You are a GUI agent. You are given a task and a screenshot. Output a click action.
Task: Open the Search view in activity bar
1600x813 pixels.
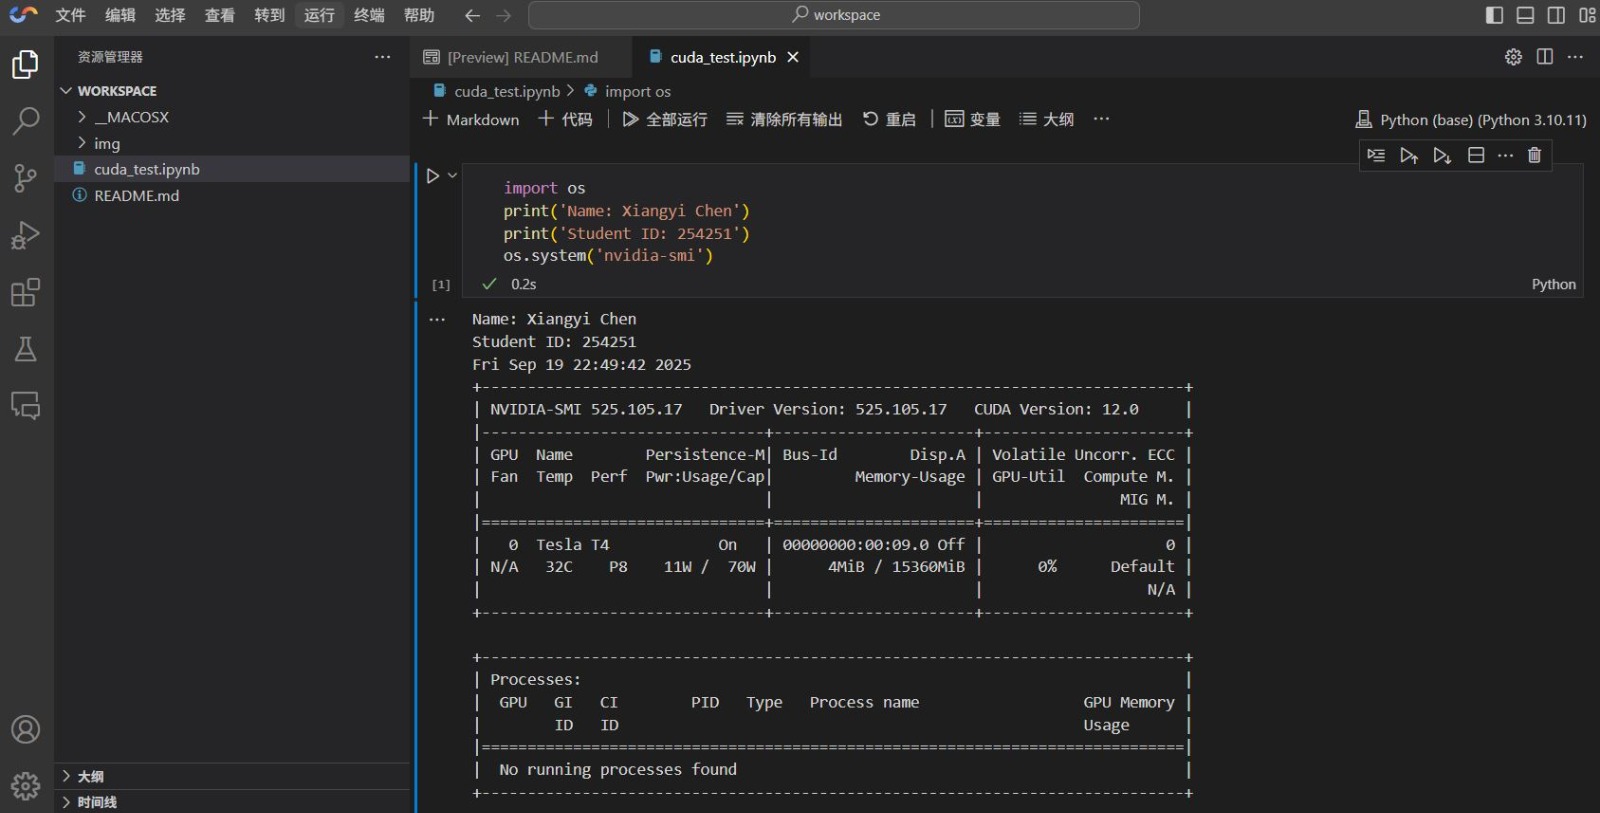click(x=25, y=121)
